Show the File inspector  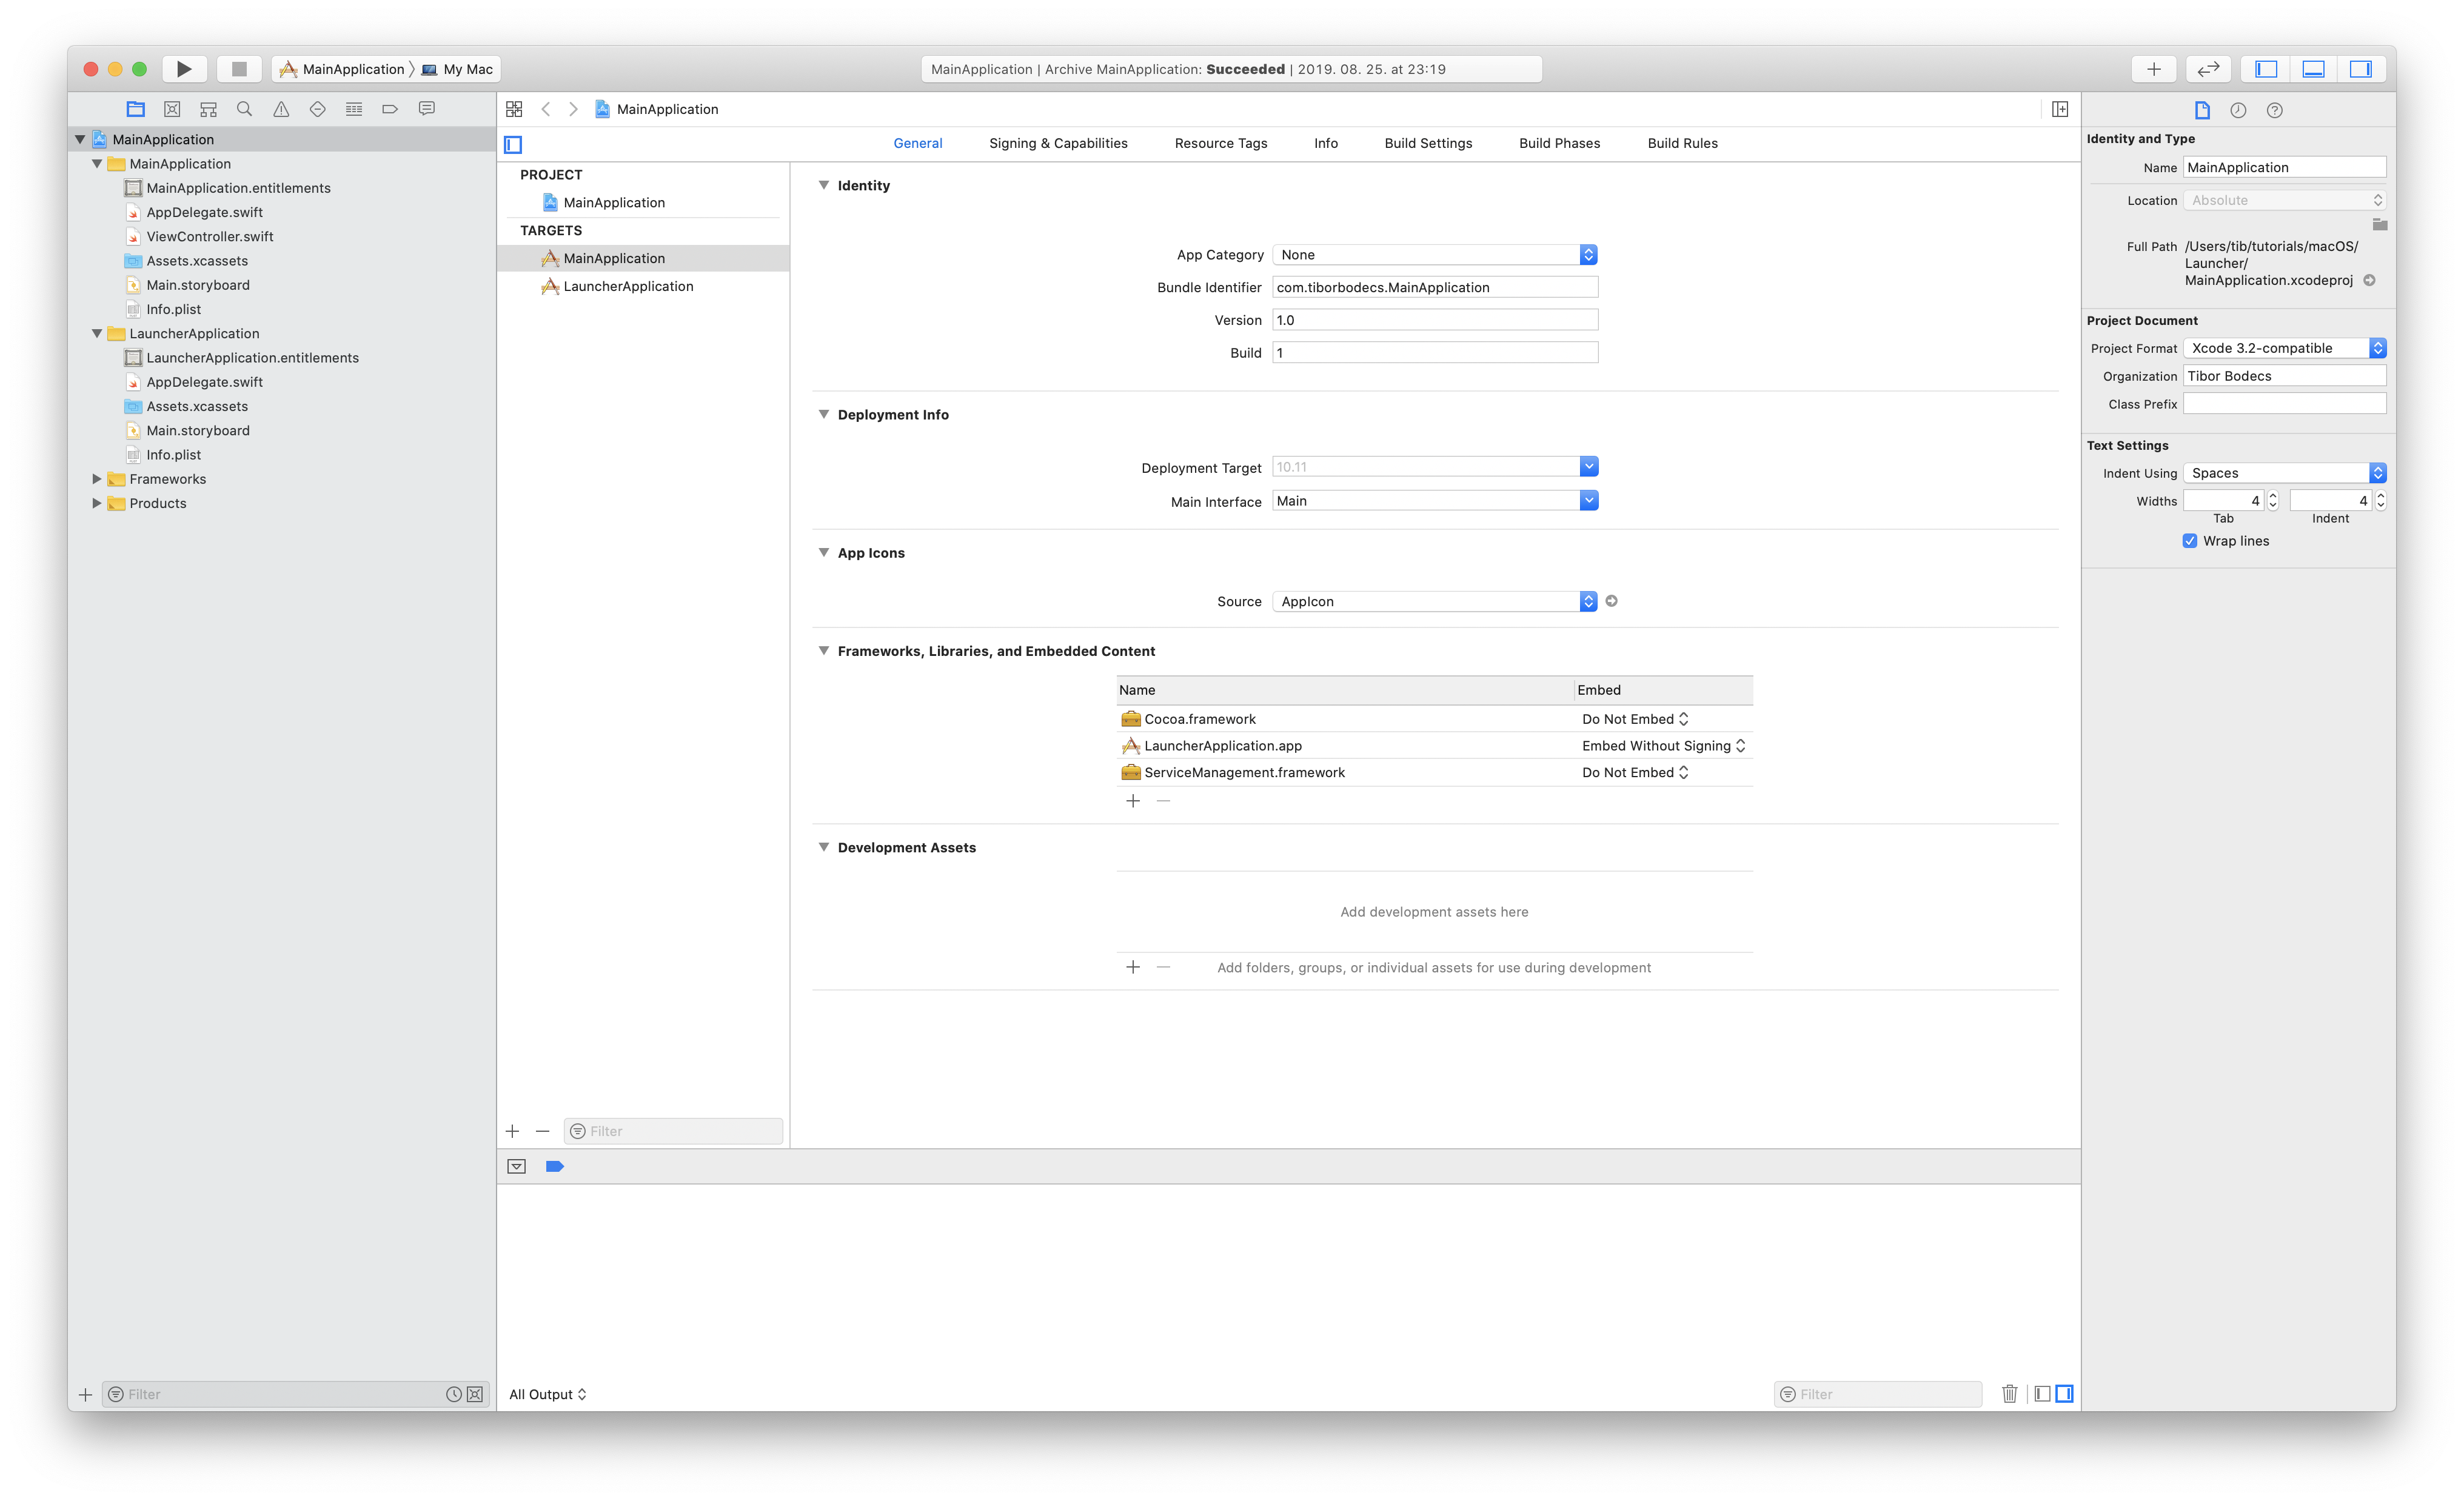2202,110
